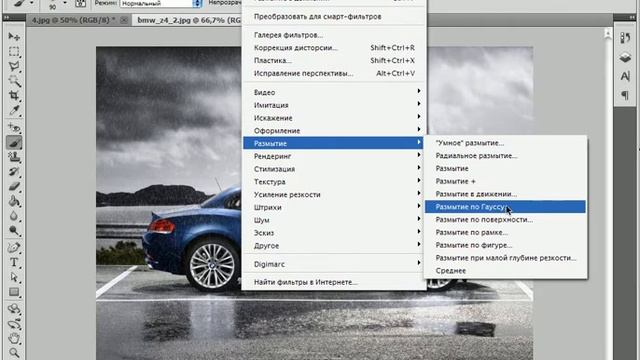640x360 pixels.
Task: Select the active Brush tool
Action: point(14,142)
